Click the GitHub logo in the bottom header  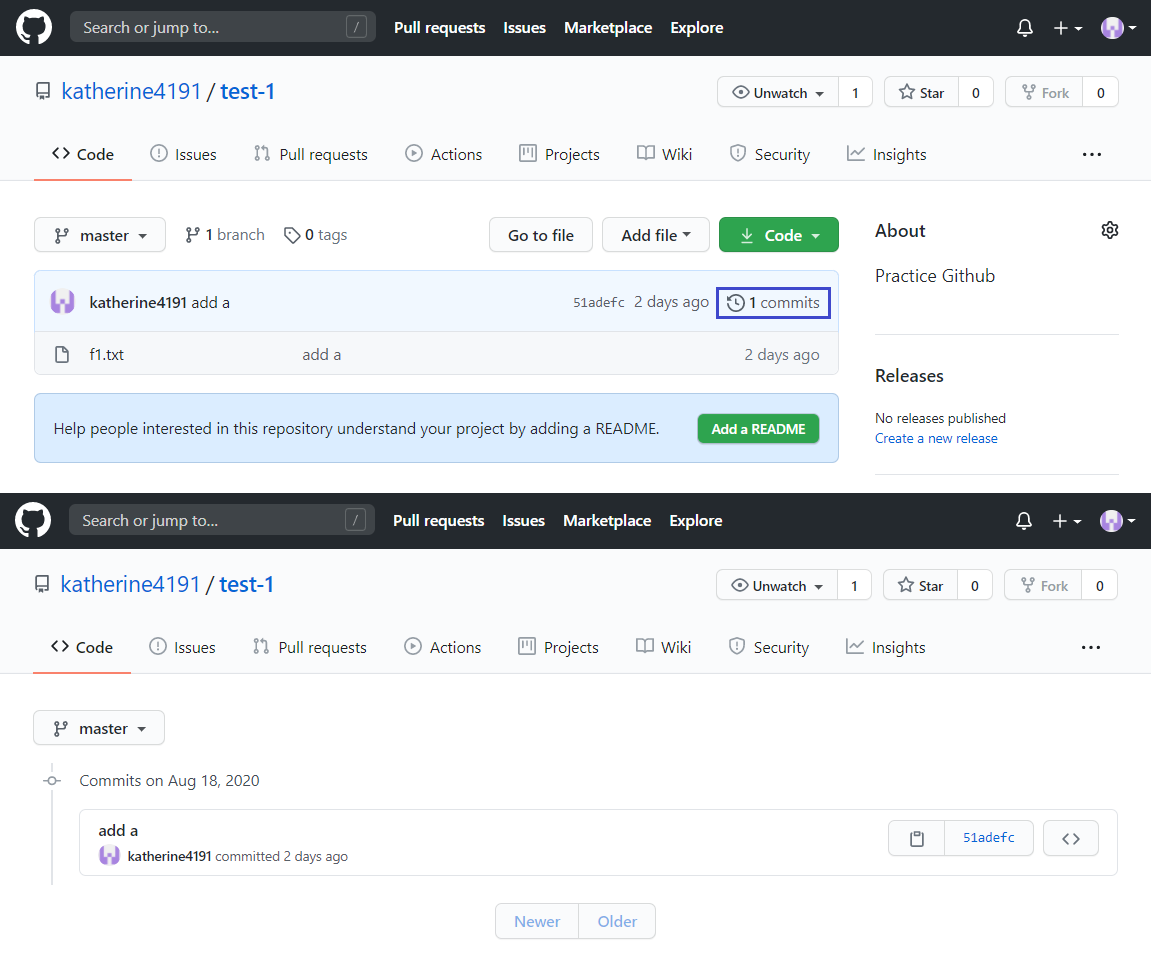pyautogui.click(x=33, y=521)
